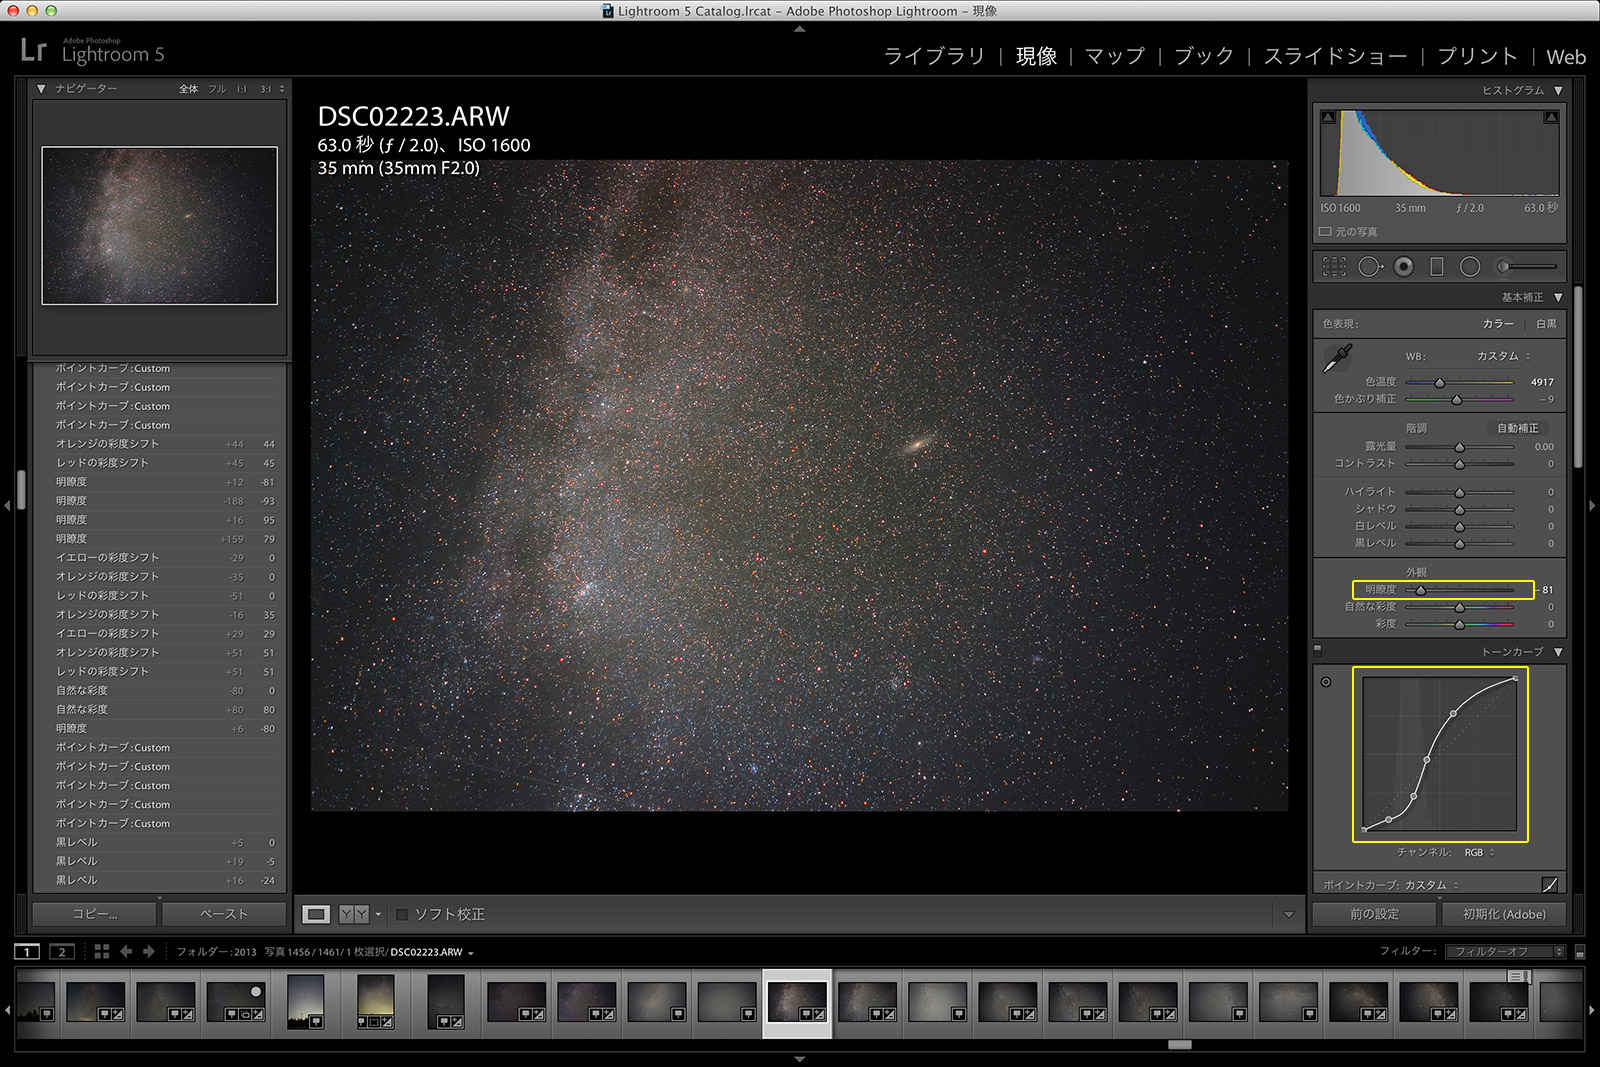
Task: Click the コピー... copy settings button
Action: pos(95,914)
